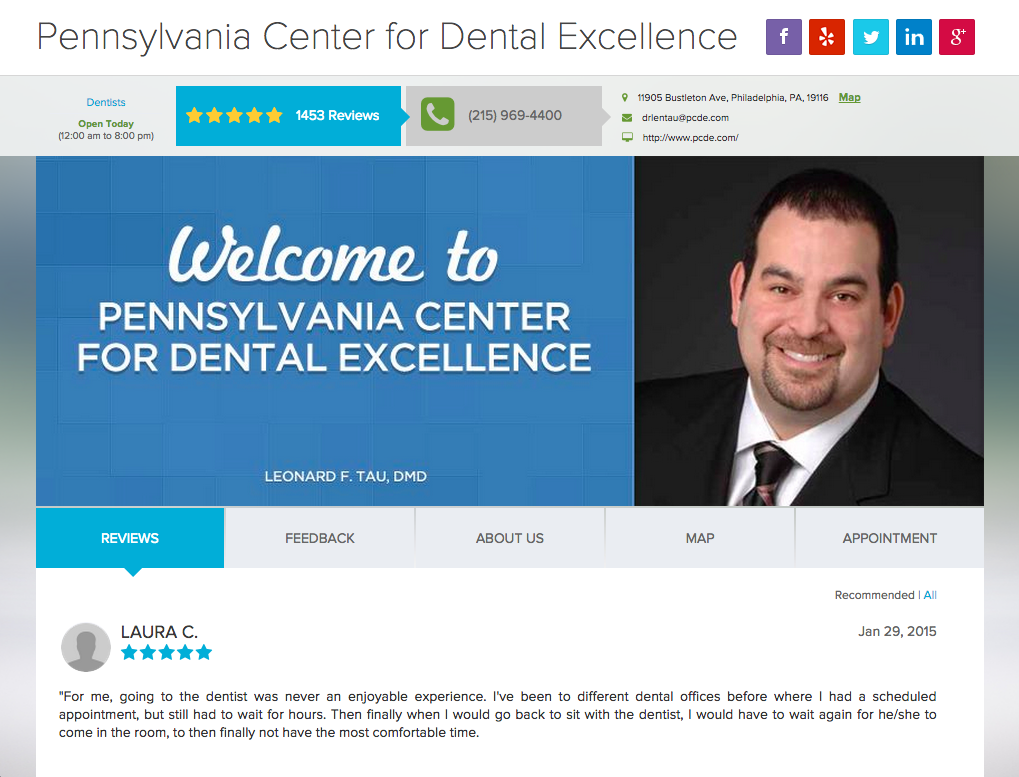Viewport: 1019px width, 777px height.
Task: Open the About Us tab
Action: click(x=510, y=538)
